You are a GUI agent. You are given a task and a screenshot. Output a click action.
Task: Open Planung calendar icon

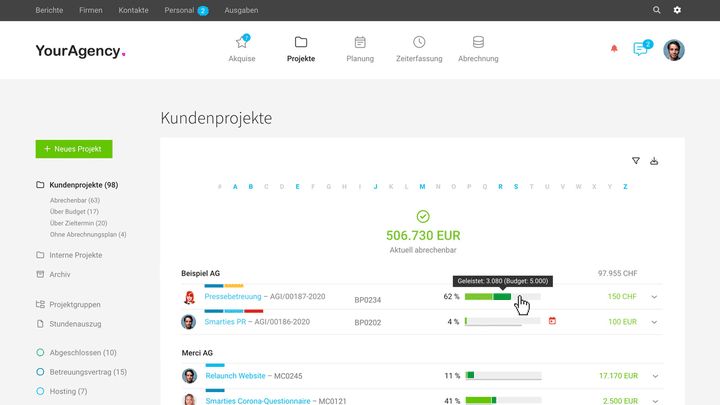(x=360, y=43)
